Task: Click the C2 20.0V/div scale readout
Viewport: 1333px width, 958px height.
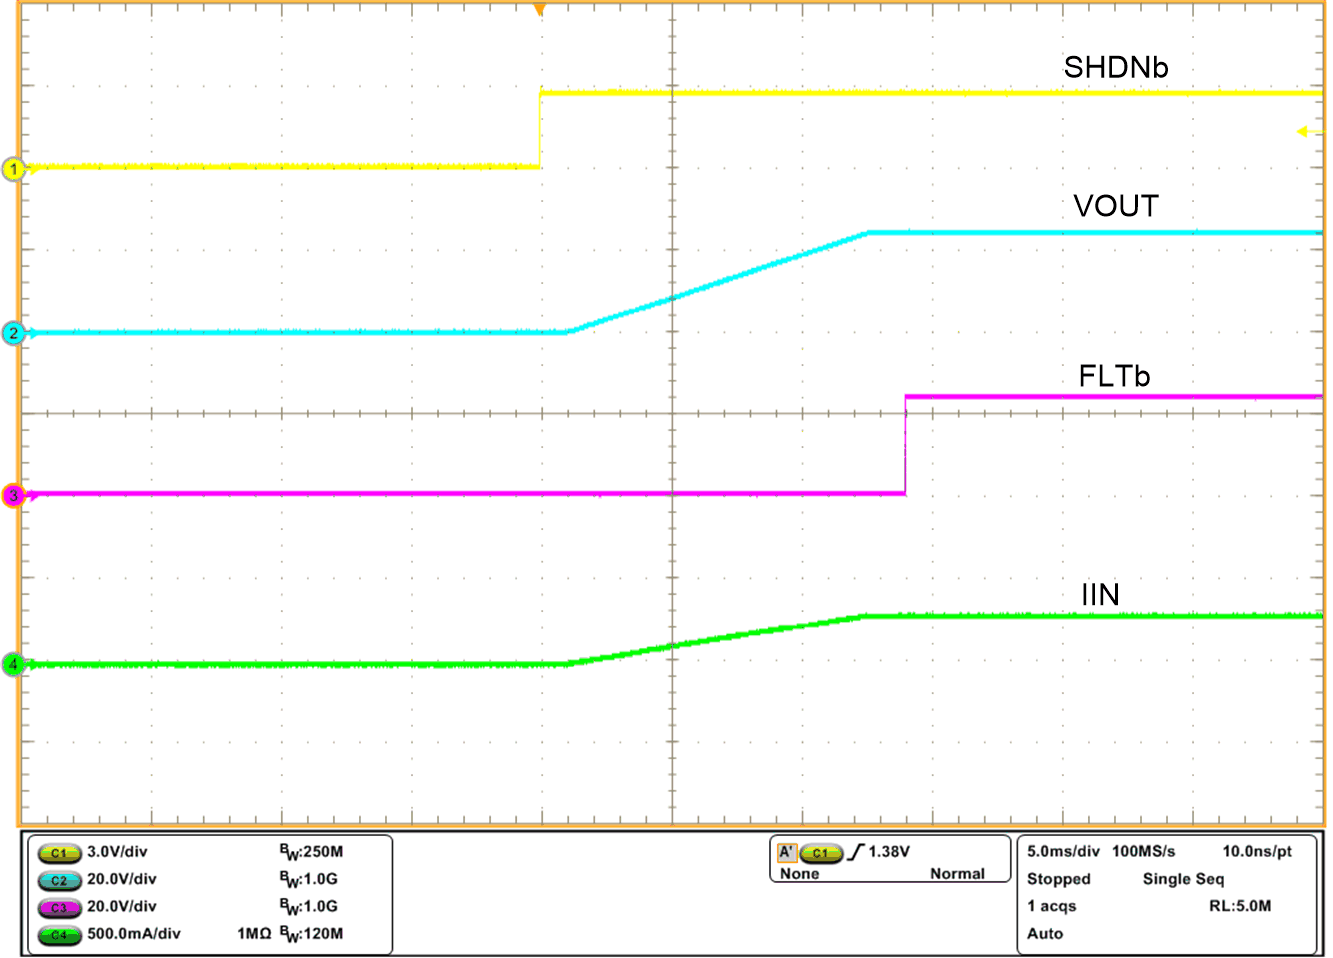Action: pyautogui.click(x=122, y=879)
